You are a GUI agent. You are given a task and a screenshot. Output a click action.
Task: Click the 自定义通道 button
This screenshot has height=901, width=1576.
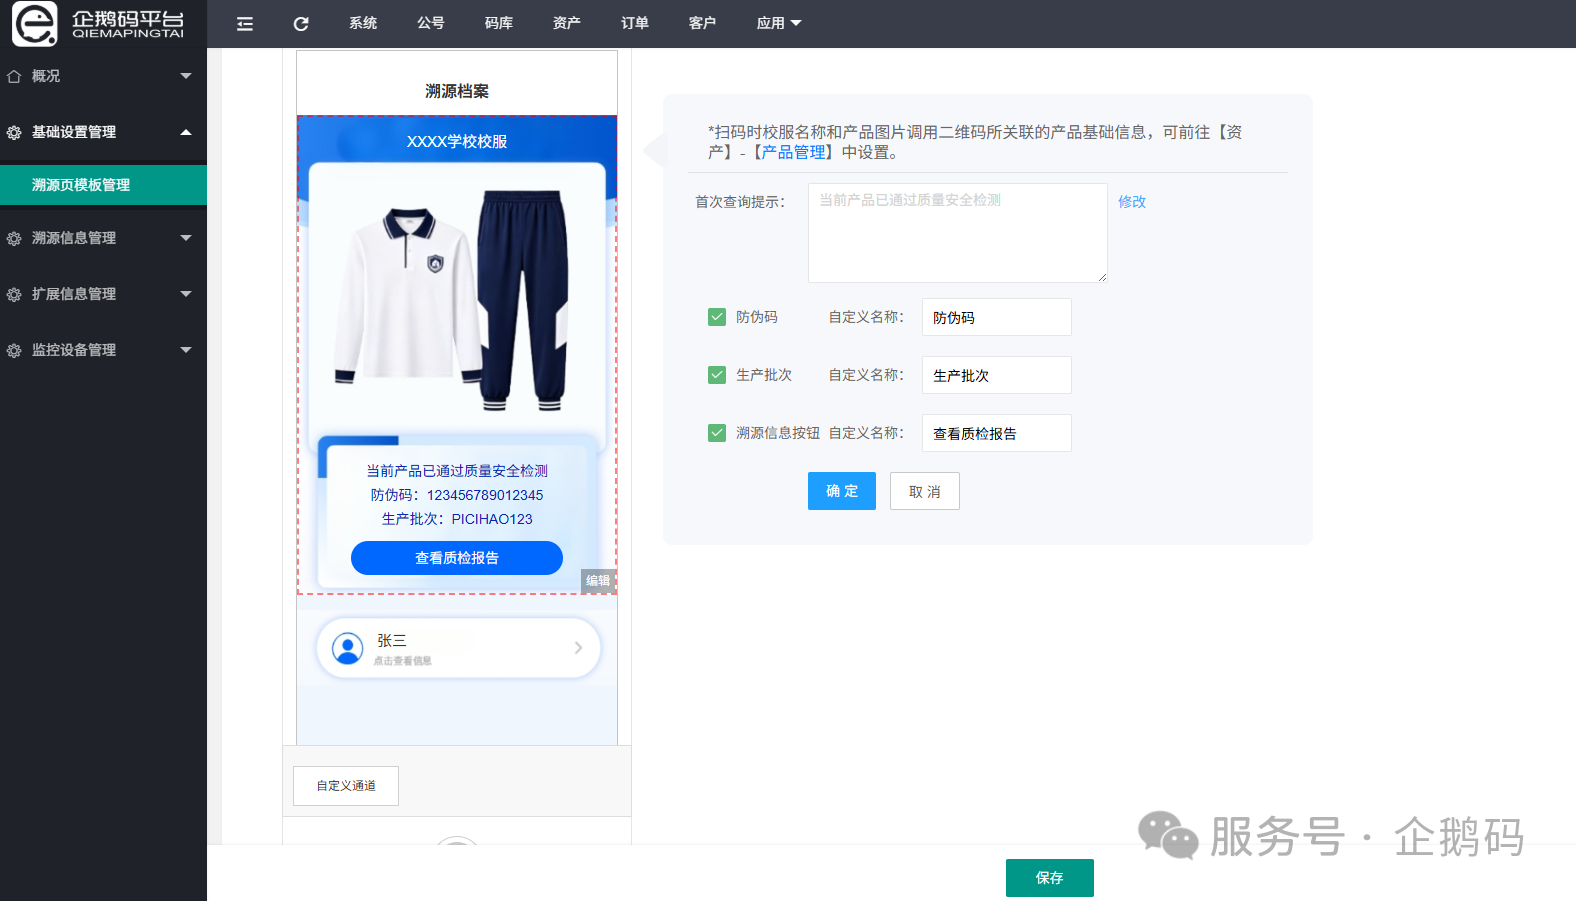pos(346,786)
